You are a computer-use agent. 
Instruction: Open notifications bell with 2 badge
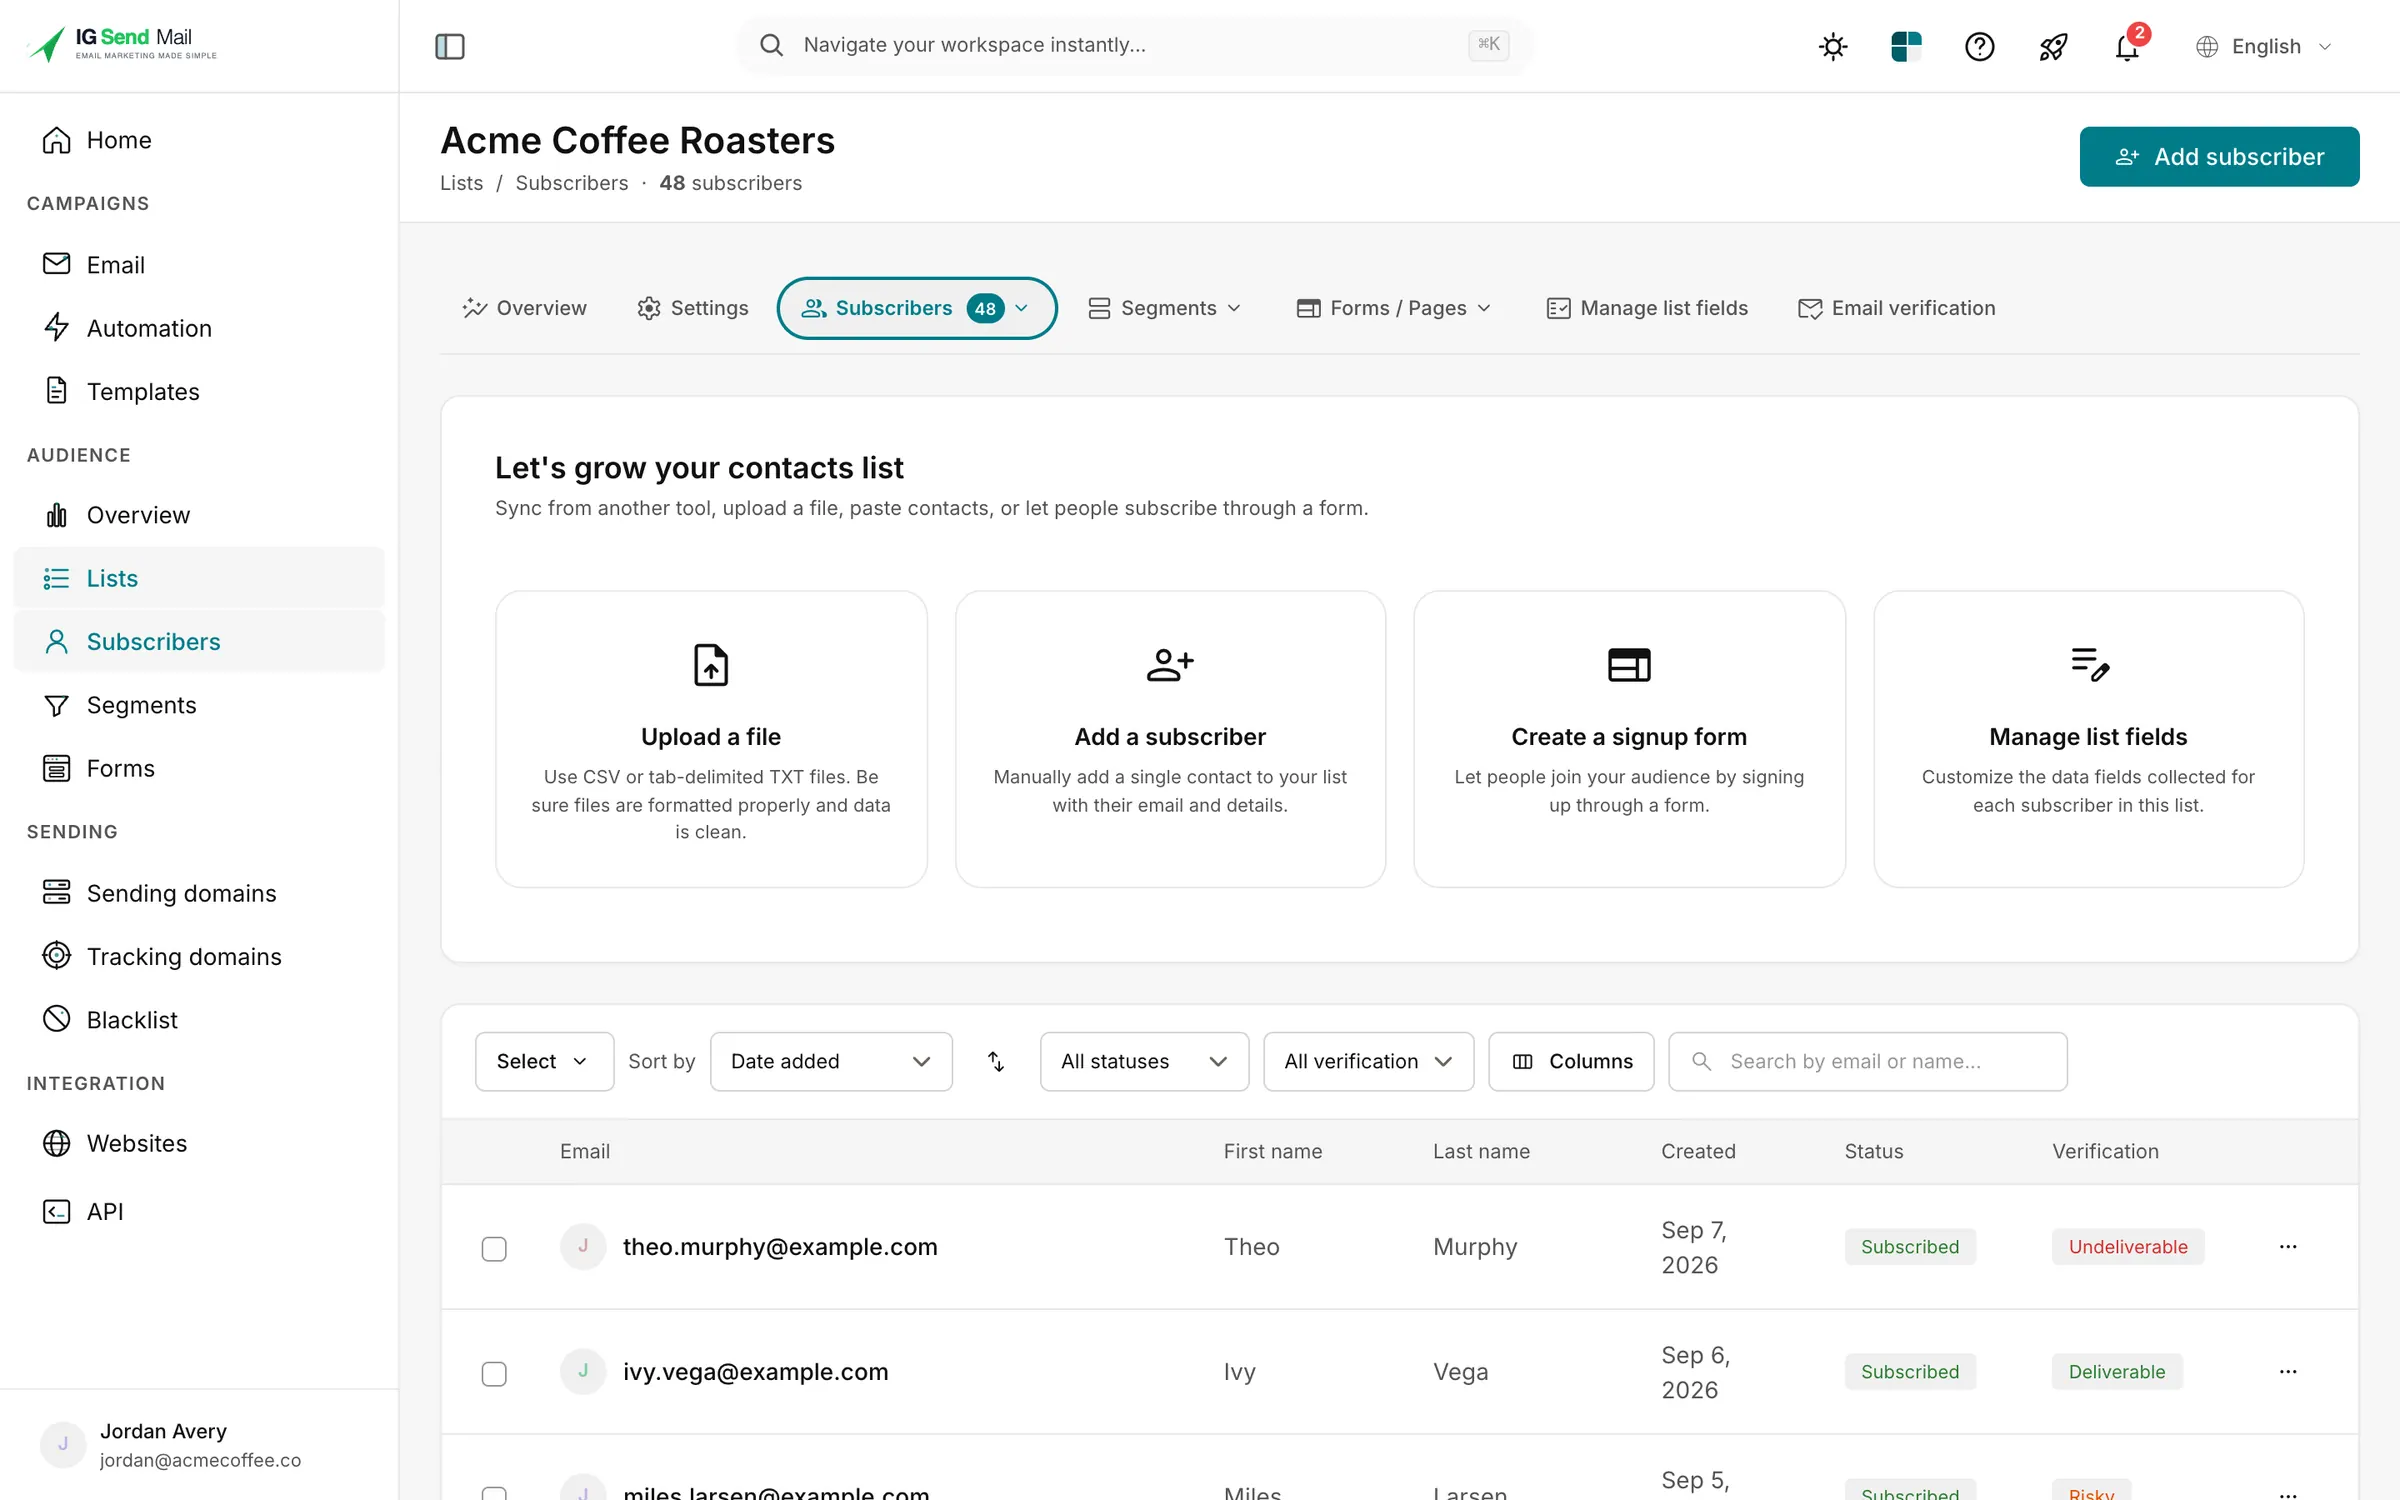pyautogui.click(x=2127, y=46)
